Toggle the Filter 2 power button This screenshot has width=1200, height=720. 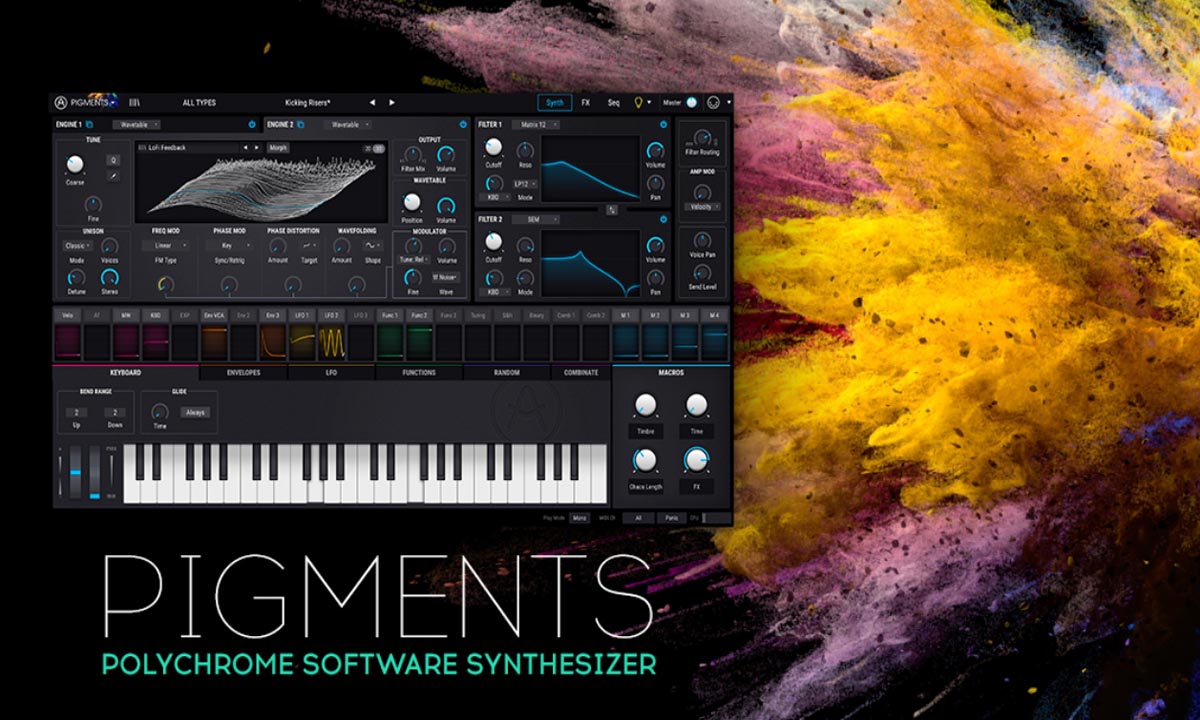(x=663, y=219)
